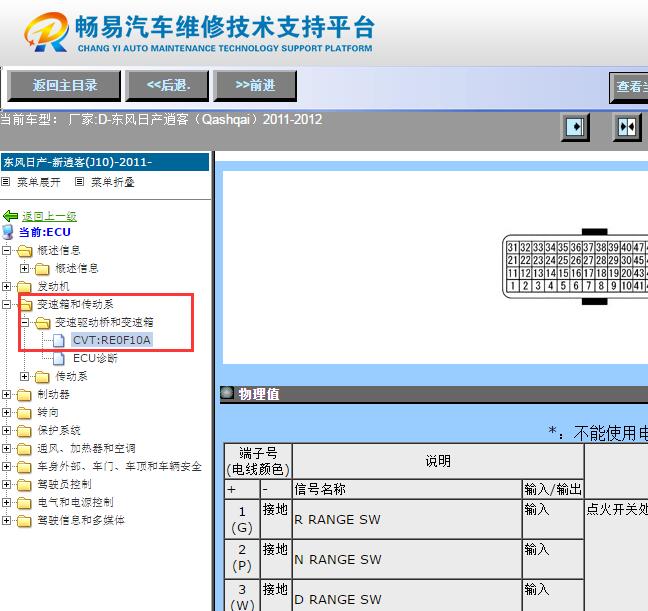This screenshot has width=648, height=611.
Task: Select 菜单折叠 to collapse the menu
Action: [x=112, y=182]
